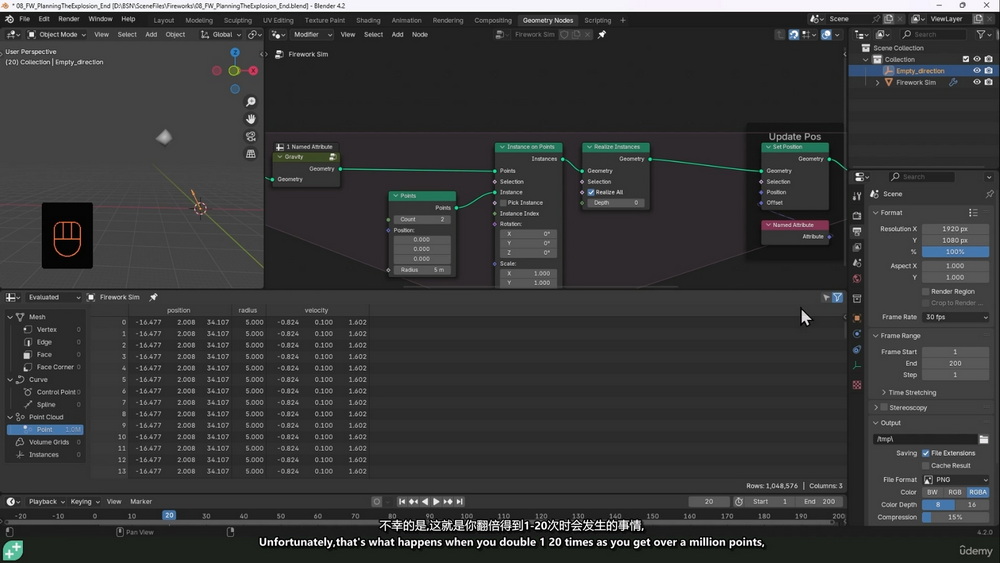Open the Format presets list icon
The height and width of the screenshot is (563, 1000).
[973, 212]
